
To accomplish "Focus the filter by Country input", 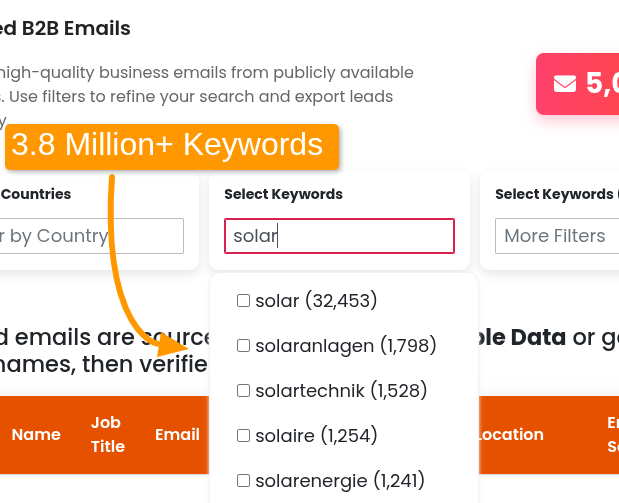I will [90, 236].
